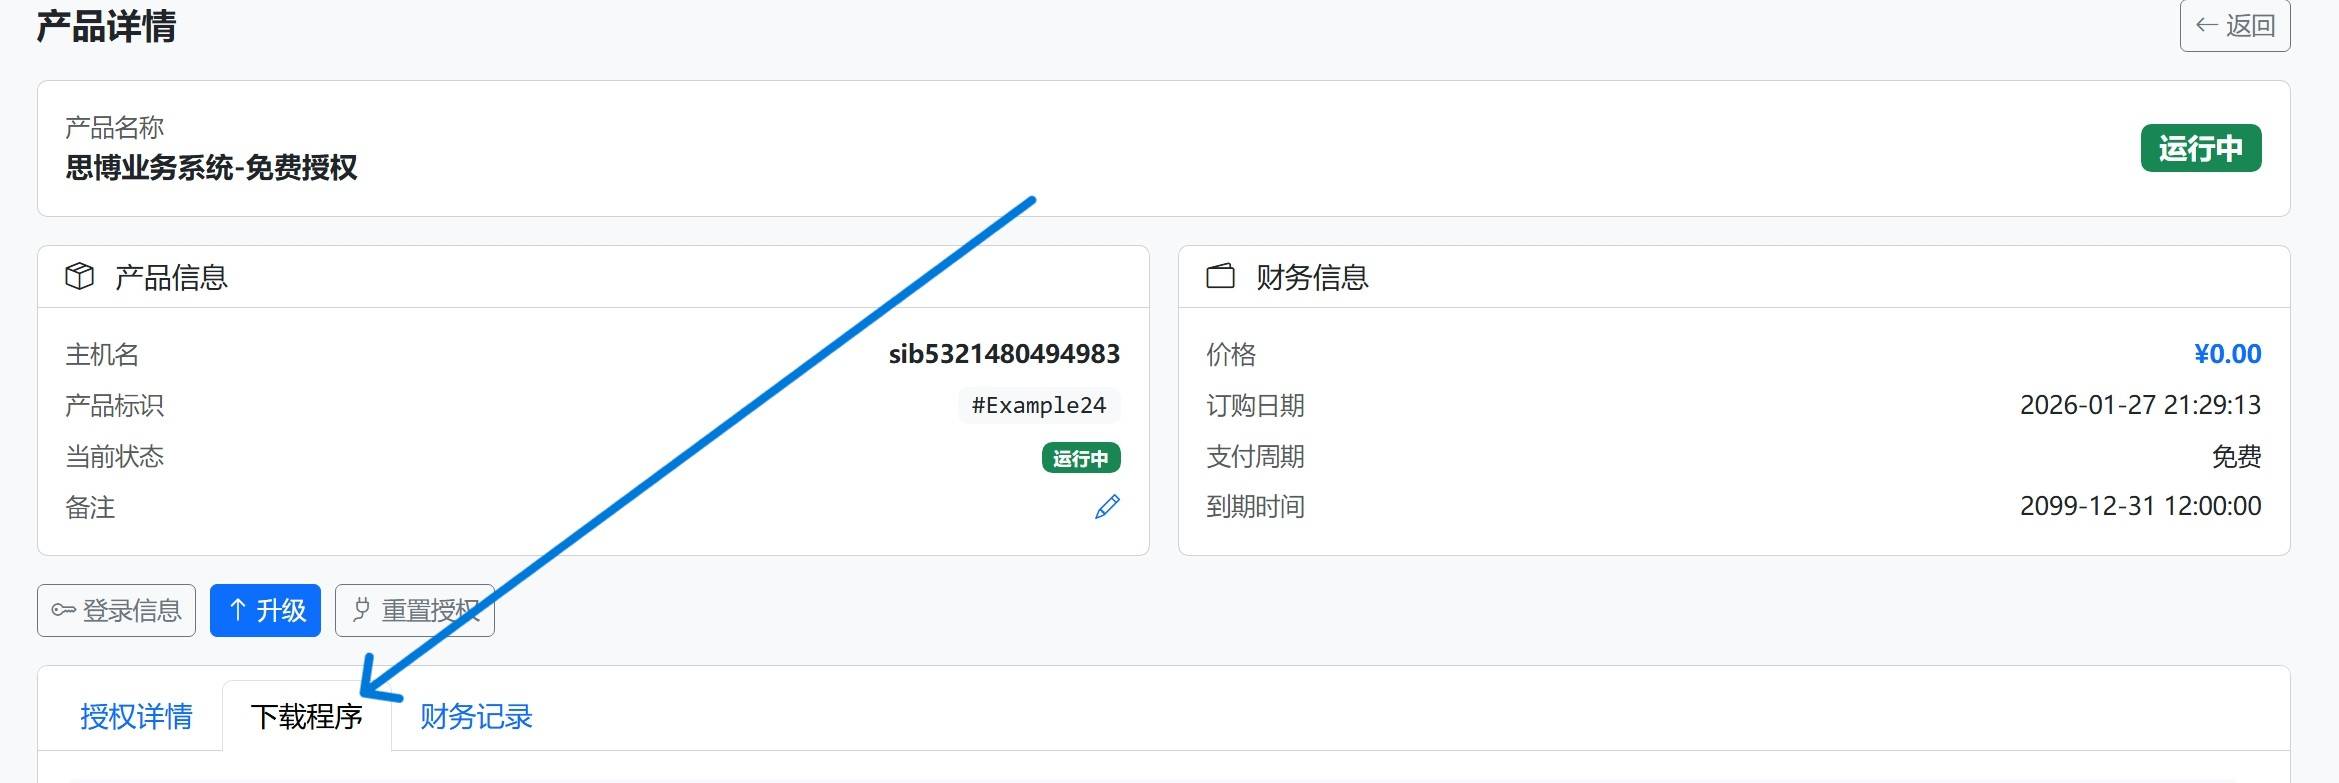The height and width of the screenshot is (783, 2339).
Task: Click the wallet icon beside 财务信息
Action: tap(1220, 276)
